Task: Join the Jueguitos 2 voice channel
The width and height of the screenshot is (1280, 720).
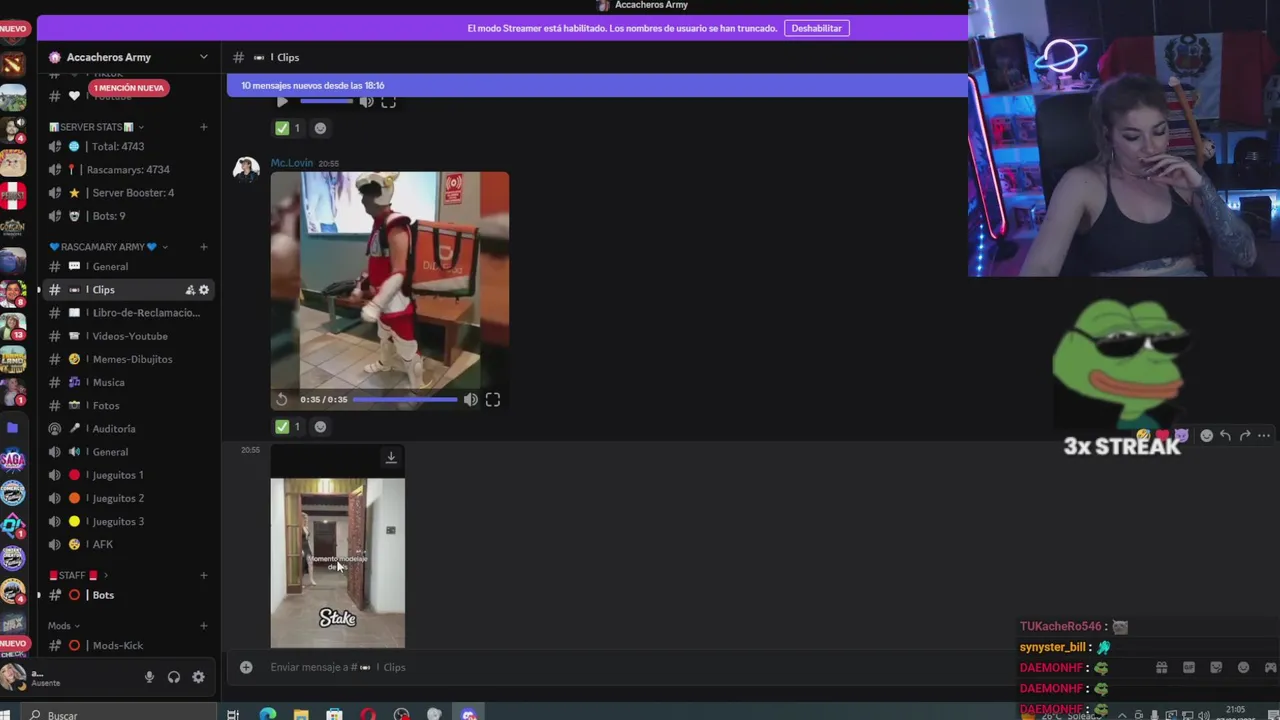Action: 128,498
